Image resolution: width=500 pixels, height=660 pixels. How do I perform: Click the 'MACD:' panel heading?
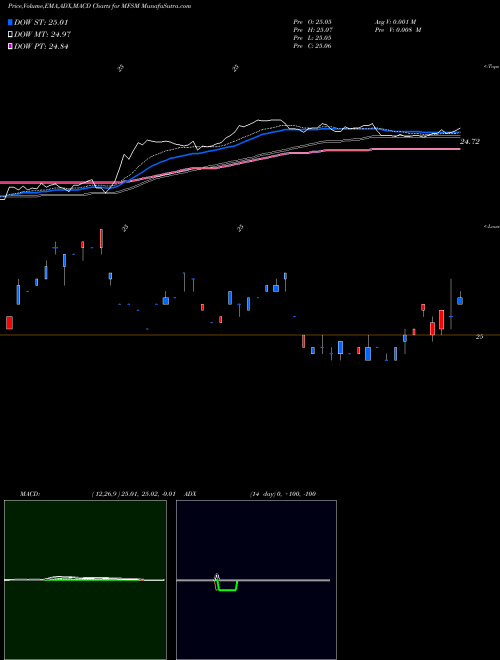pyautogui.click(x=30, y=494)
